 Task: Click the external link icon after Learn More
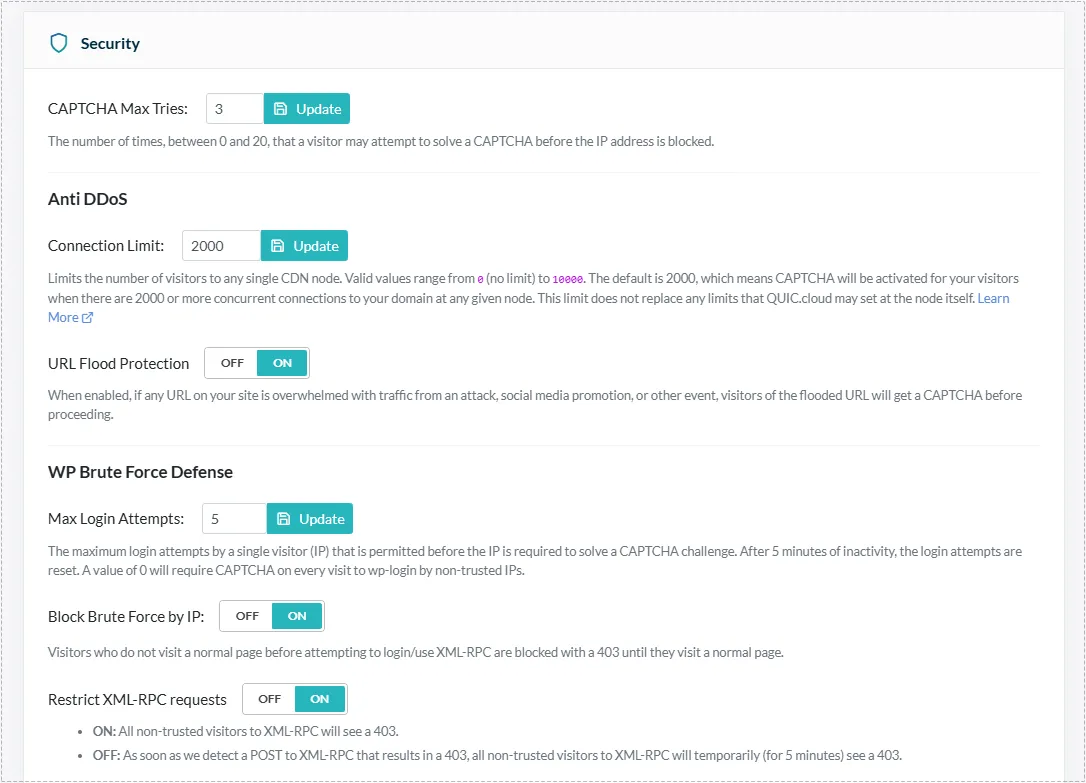pyautogui.click(x=88, y=318)
